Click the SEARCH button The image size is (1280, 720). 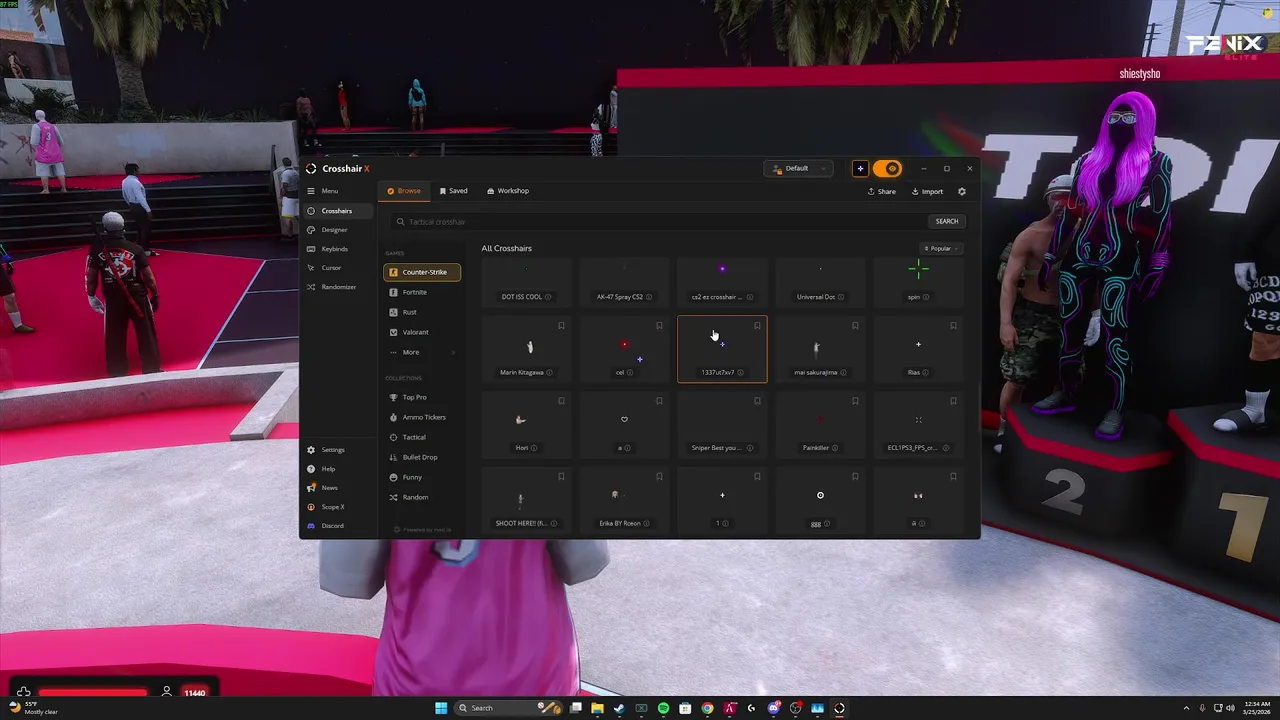pos(947,221)
